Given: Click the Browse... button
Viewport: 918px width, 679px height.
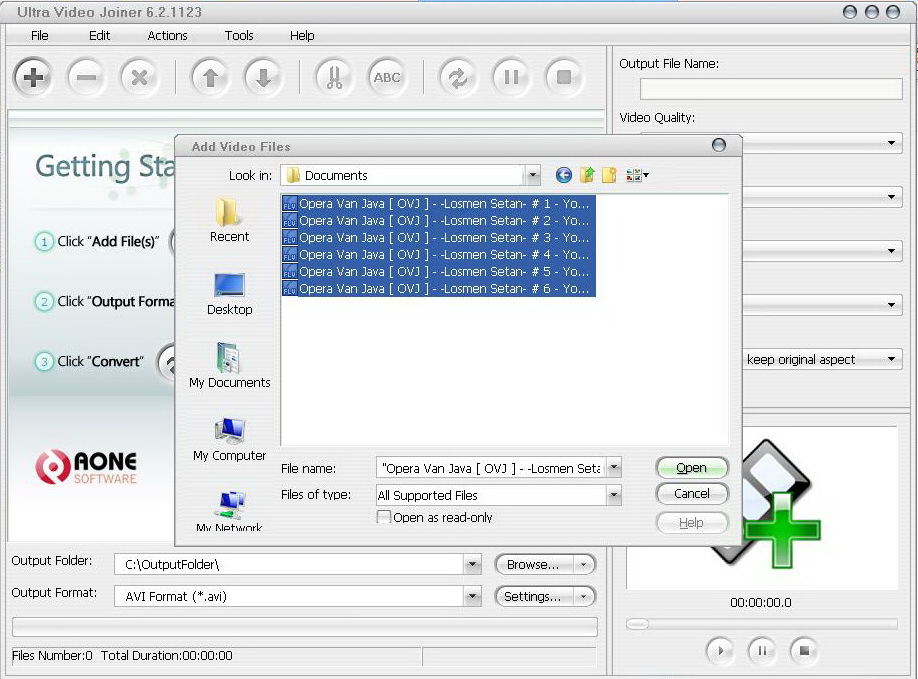Looking at the screenshot, I should 533,564.
